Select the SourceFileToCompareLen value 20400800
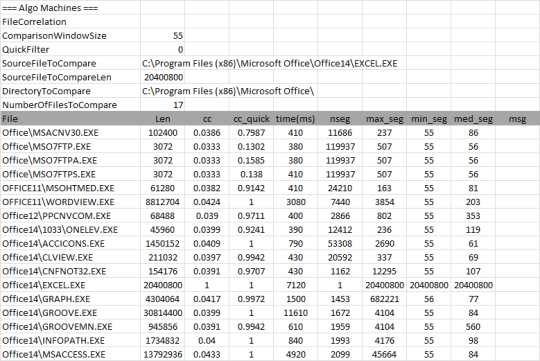 pyautogui.click(x=163, y=77)
